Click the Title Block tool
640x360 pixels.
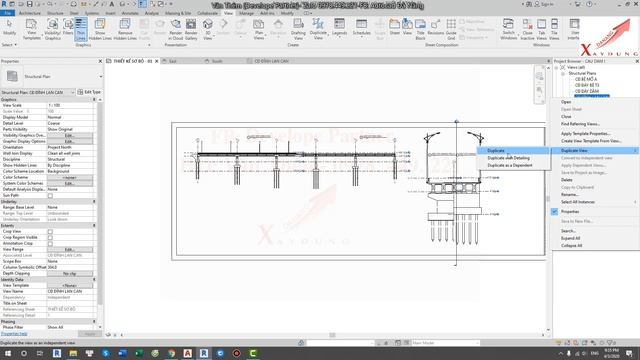pos(420,29)
